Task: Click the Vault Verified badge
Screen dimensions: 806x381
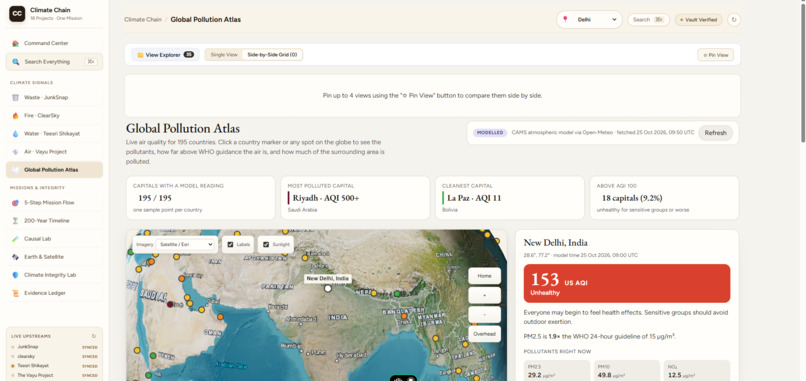Action: point(699,20)
